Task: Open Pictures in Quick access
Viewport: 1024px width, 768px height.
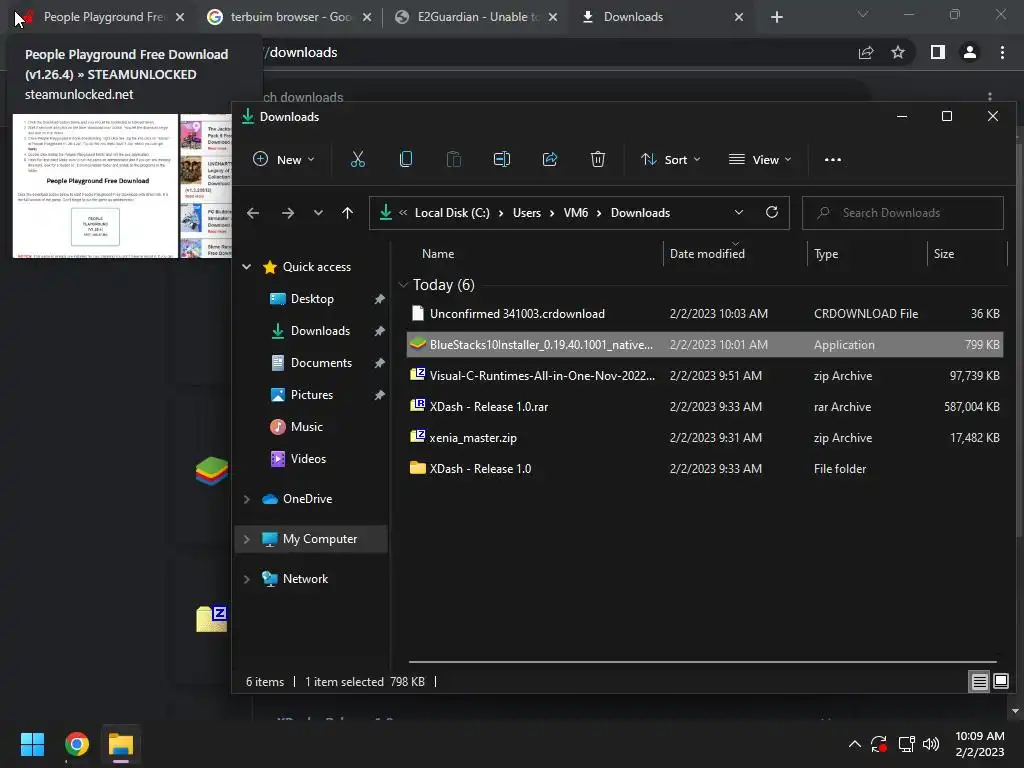Action: pyautogui.click(x=312, y=394)
